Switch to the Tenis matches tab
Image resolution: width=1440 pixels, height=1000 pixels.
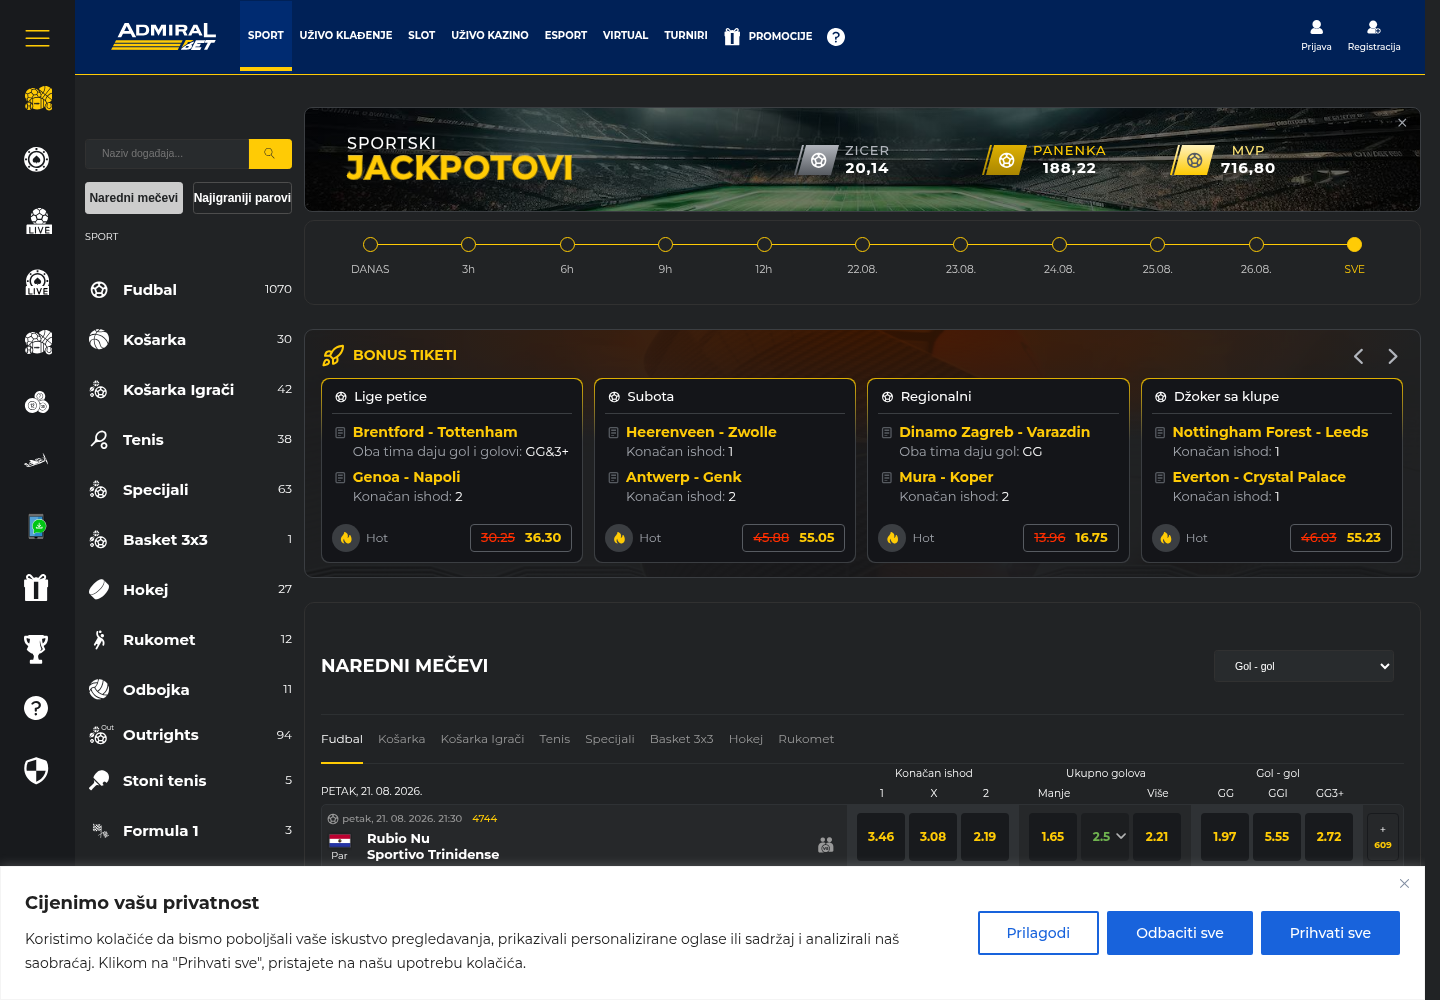pyautogui.click(x=555, y=739)
